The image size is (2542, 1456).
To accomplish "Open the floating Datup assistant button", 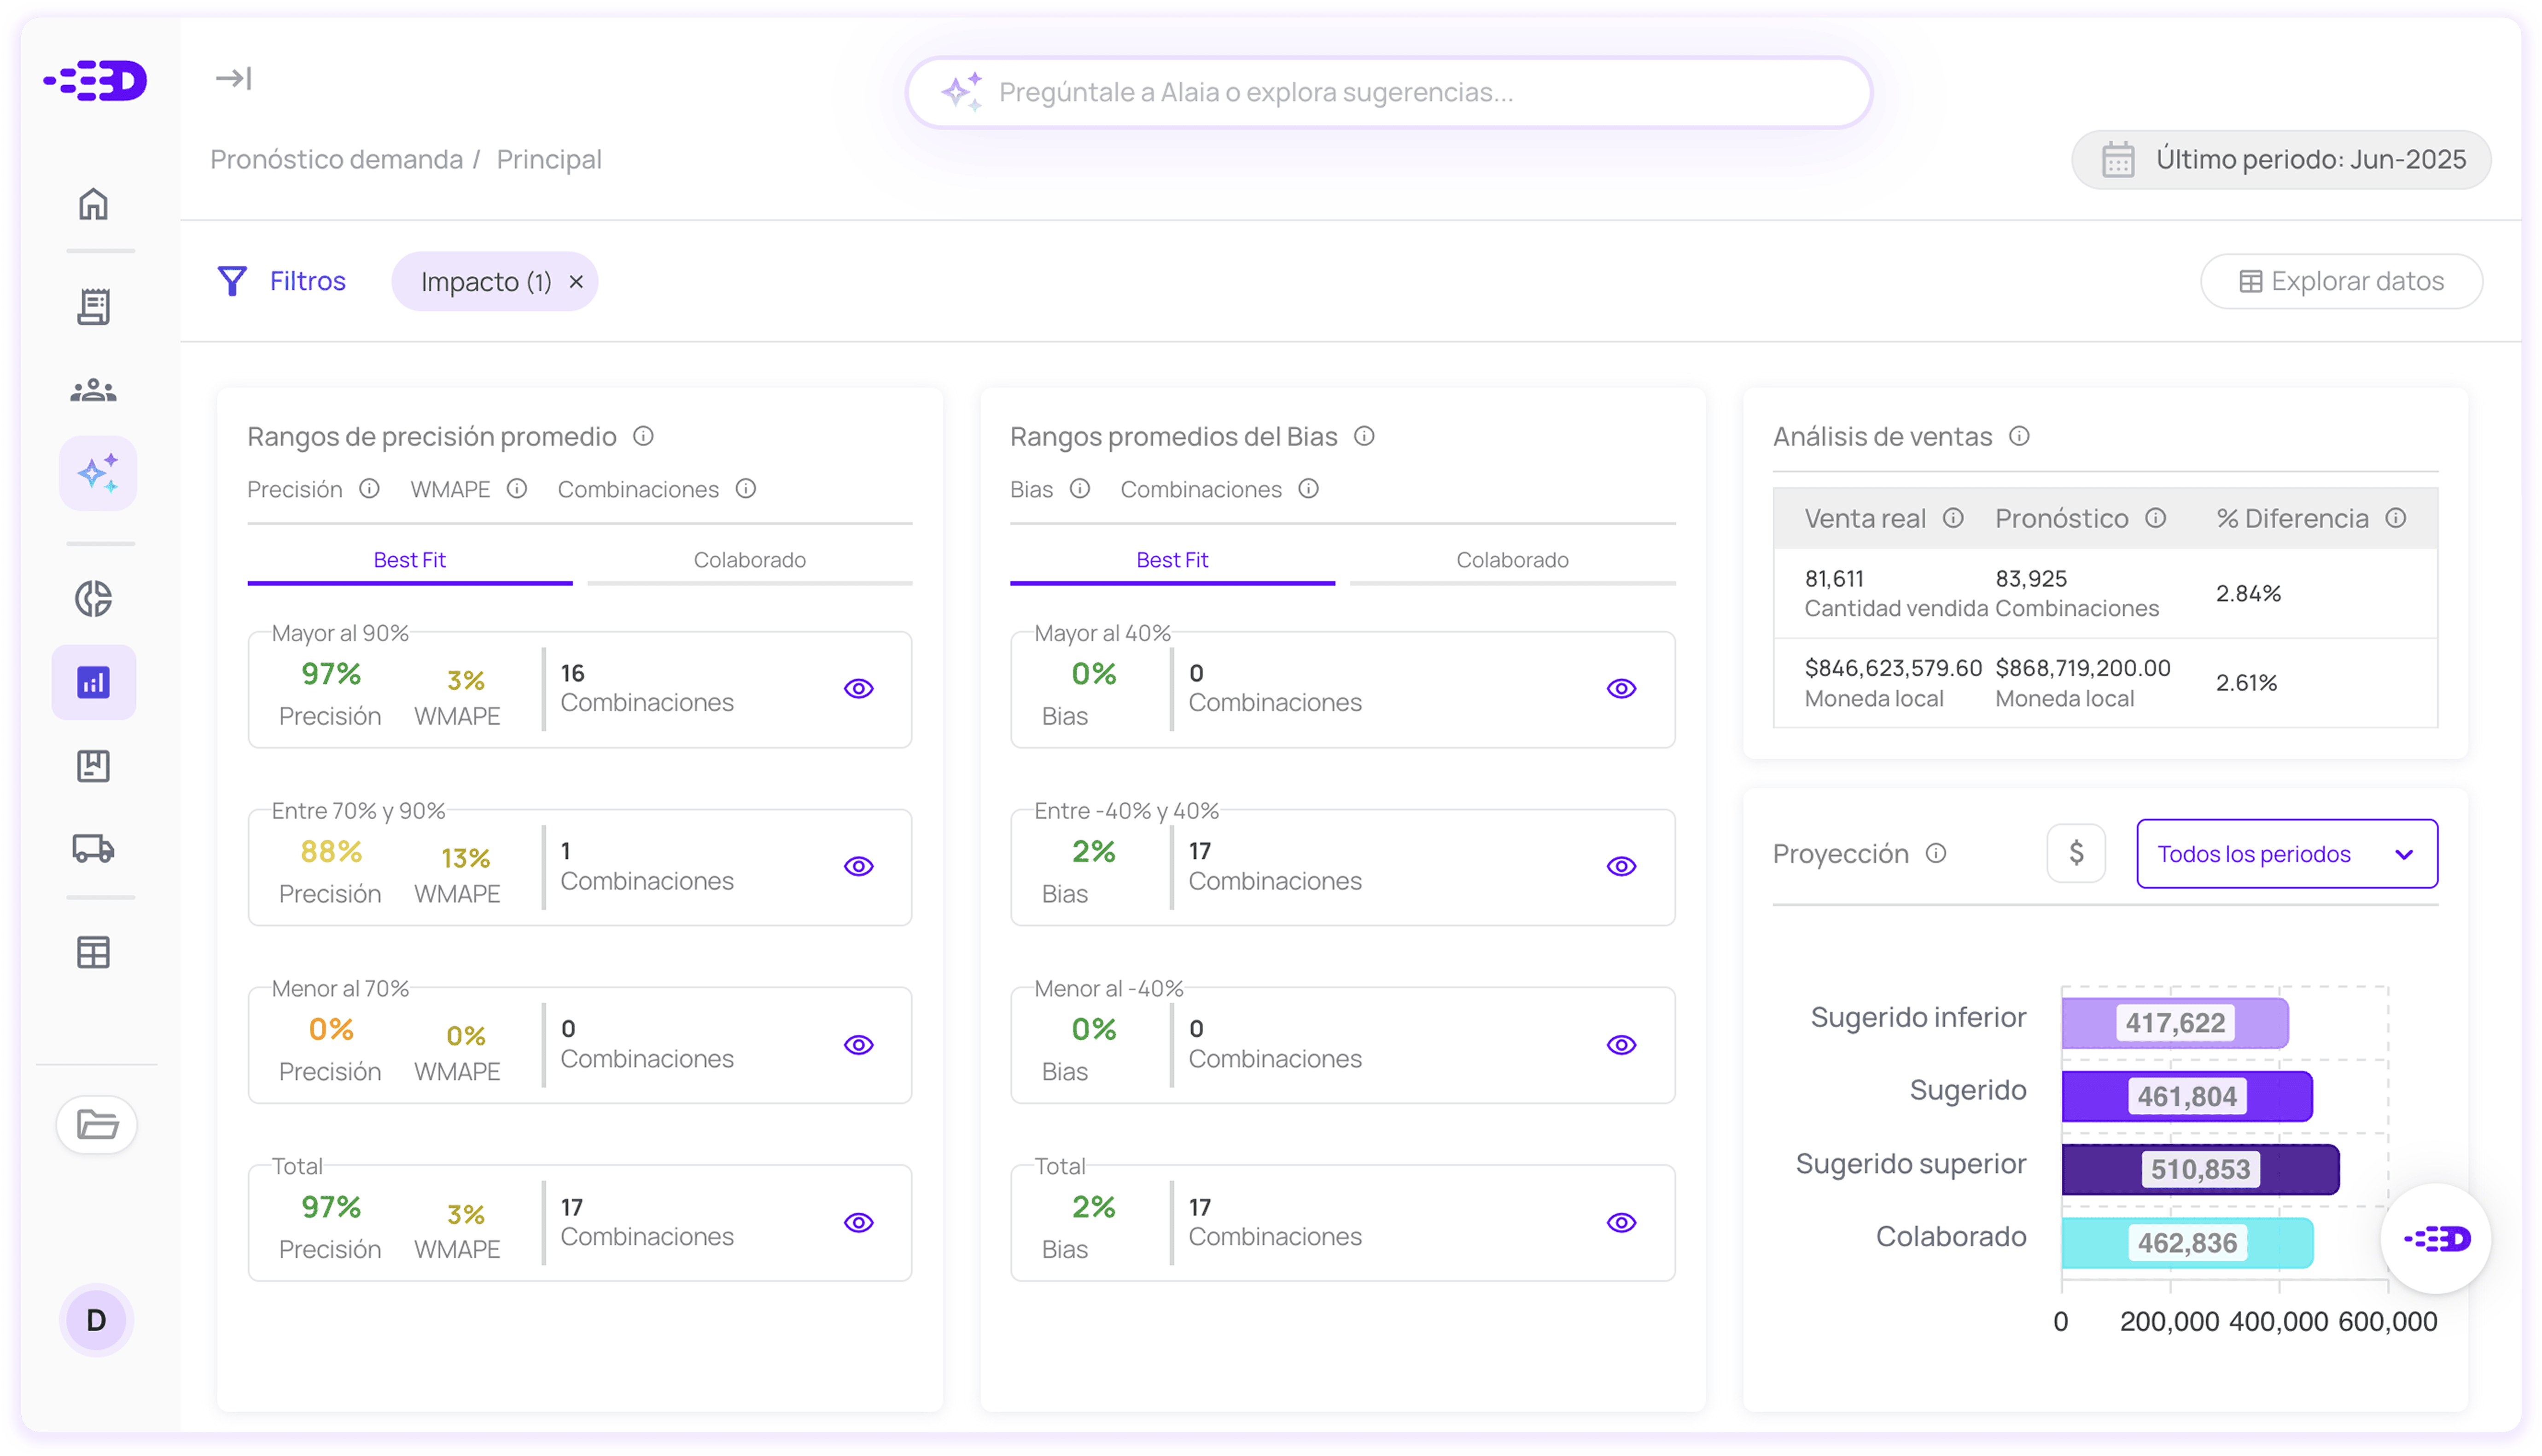I will tap(2435, 1239).
